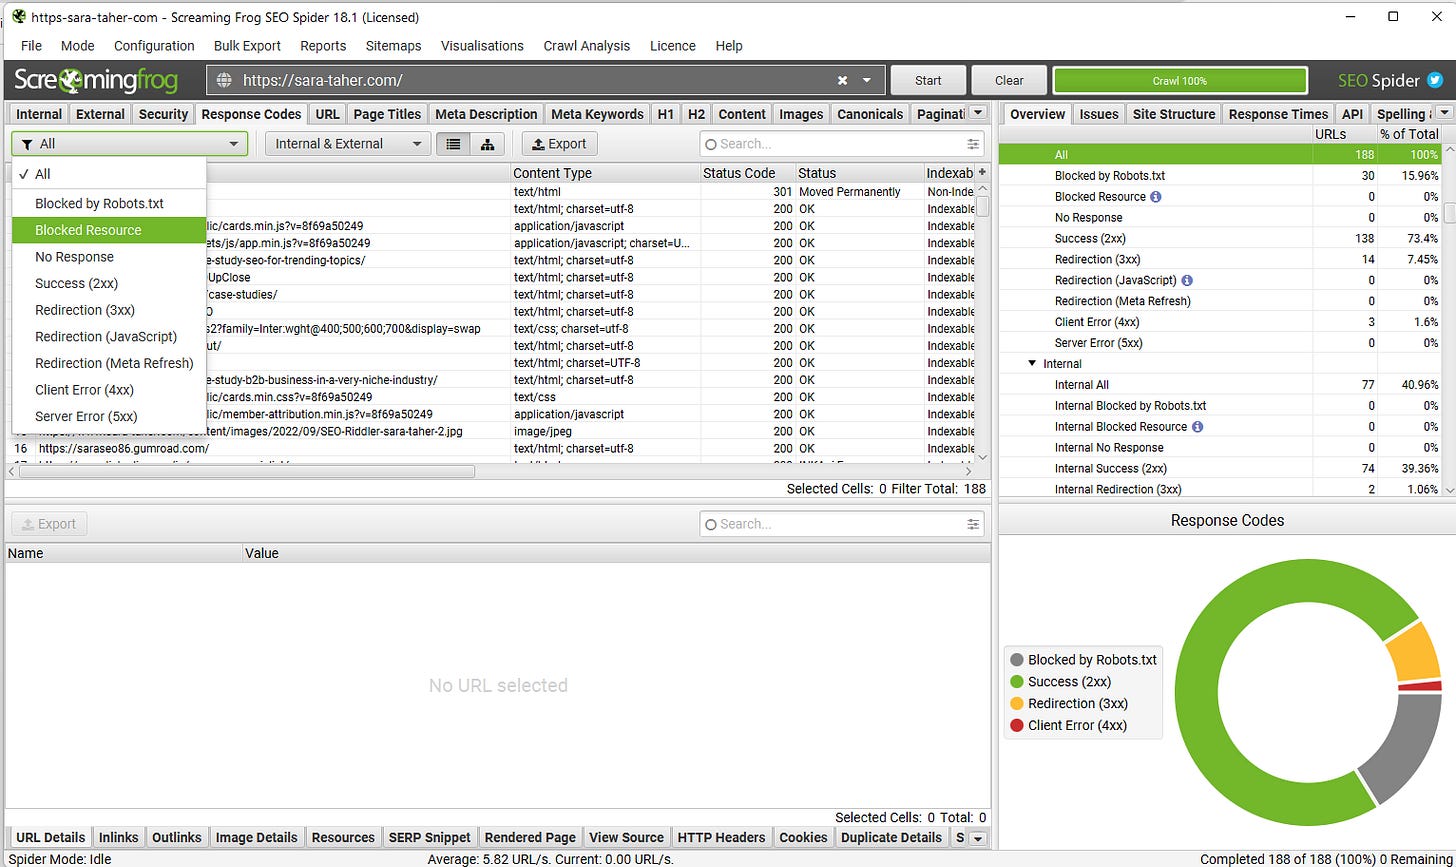Sort by Status Code column header
The image size is (1456, 867).
[747, 173]
